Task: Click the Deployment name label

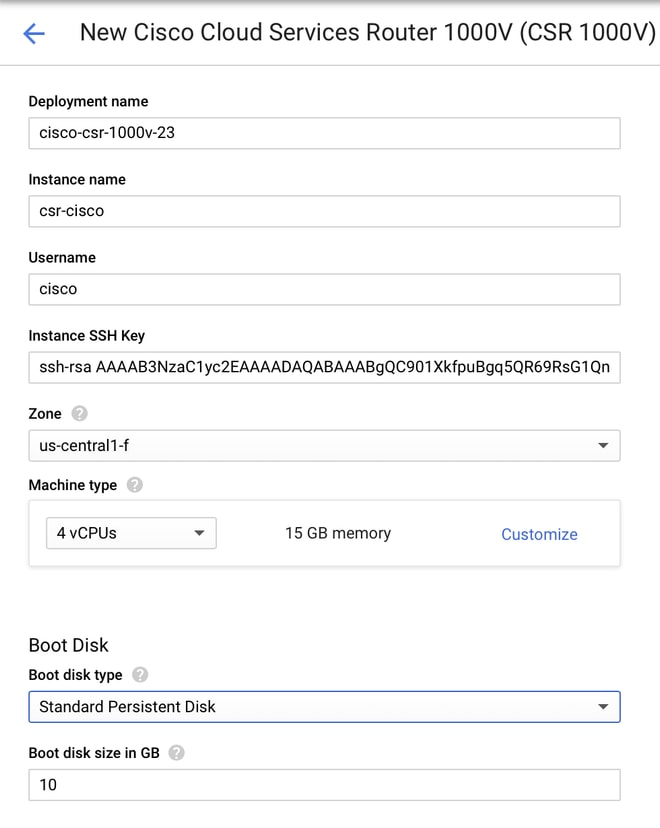Action: [x=88, y=101]
